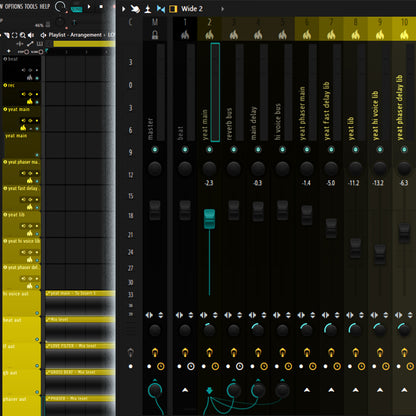Open the OPTIONS menu
This screenshot has width=416, height=416.
click(x=14, y=6)
